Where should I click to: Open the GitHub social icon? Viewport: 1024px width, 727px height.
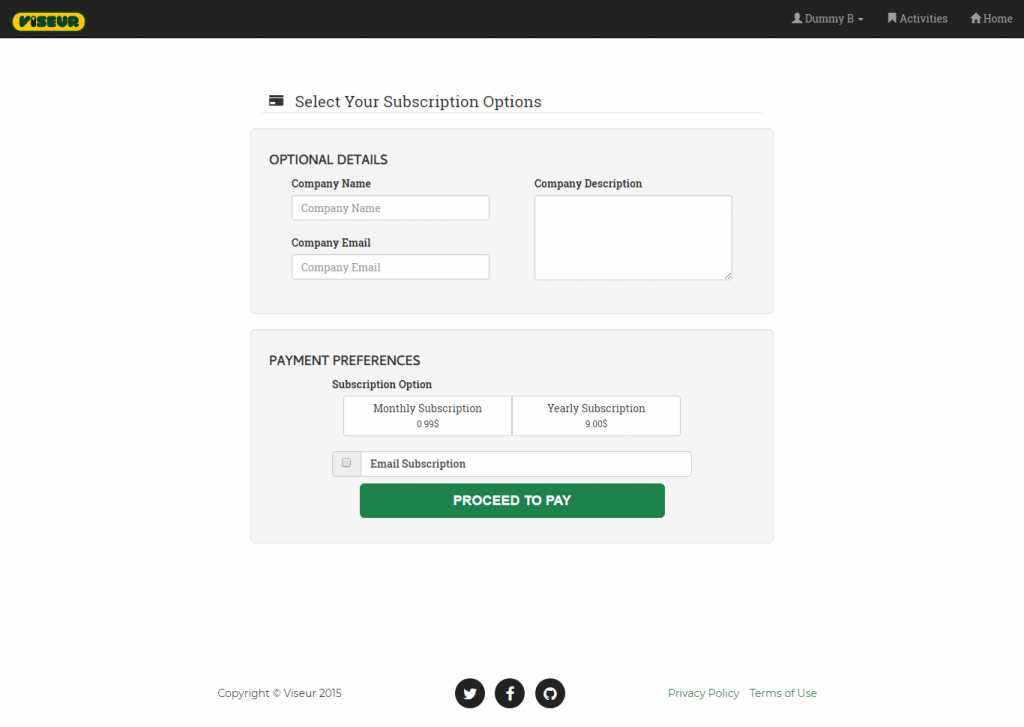pyautogui.click(x=550, y=693)
